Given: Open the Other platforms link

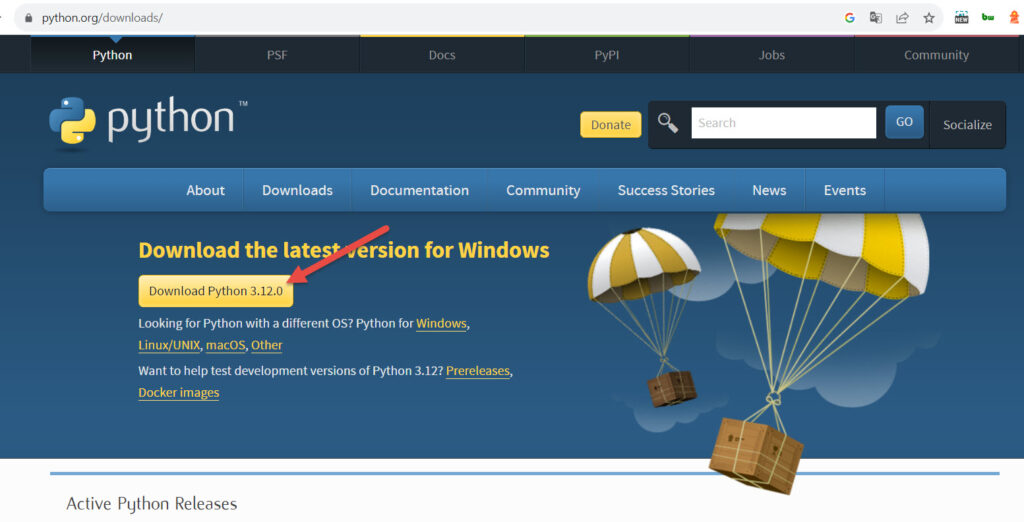Looking at the screenshot, I should pyautogui.click(x=266, y=345).
